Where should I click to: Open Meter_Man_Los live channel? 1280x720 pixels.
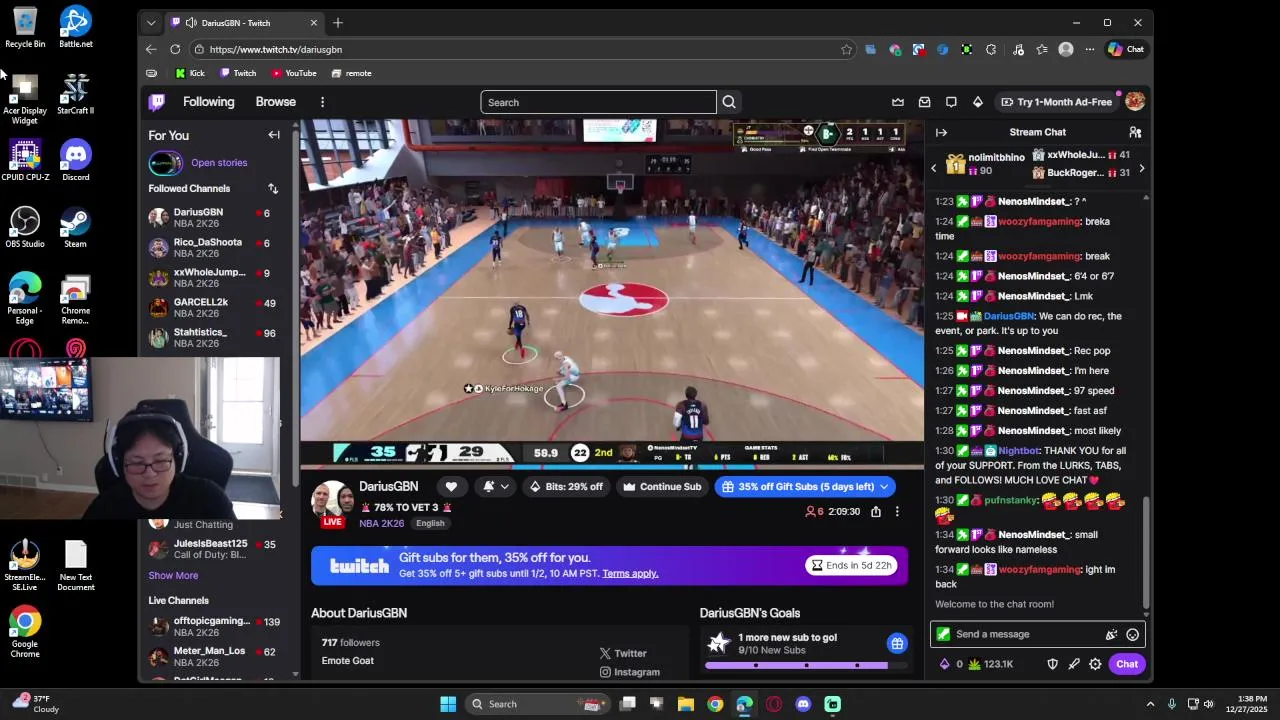point(213,657)
